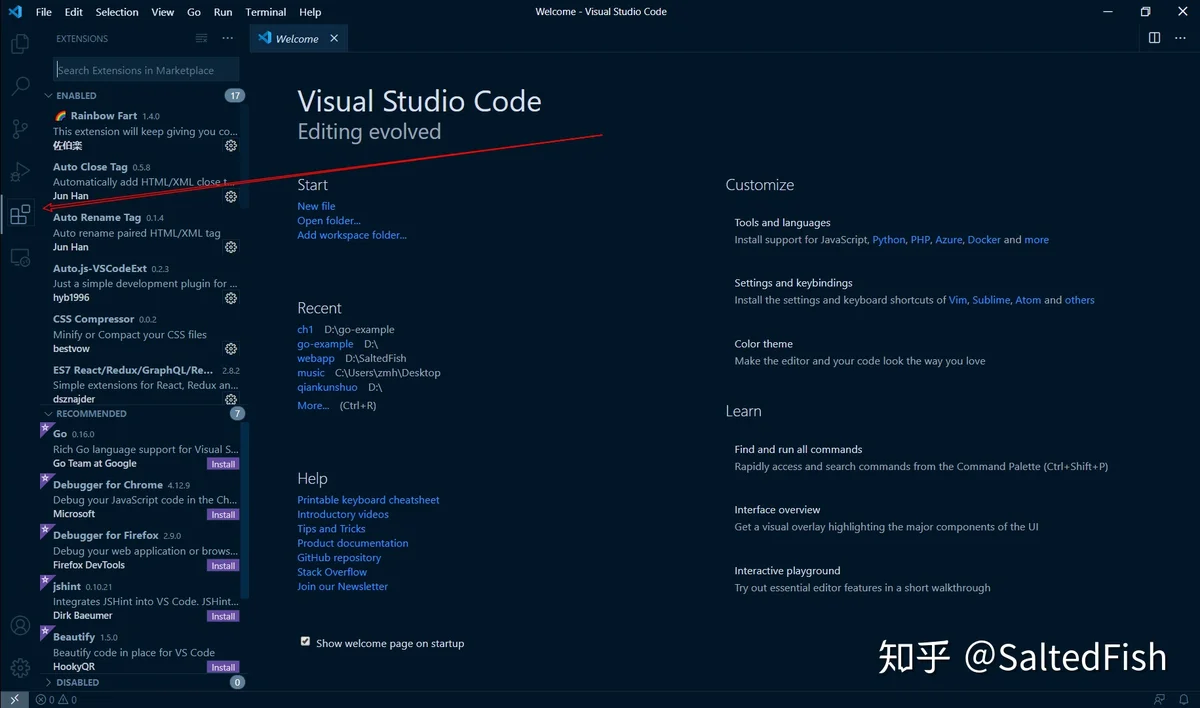This screenshot has height=708, width=1200.
Task: Open Printable keyboard cheatsheet link
Action: point(368,500)
